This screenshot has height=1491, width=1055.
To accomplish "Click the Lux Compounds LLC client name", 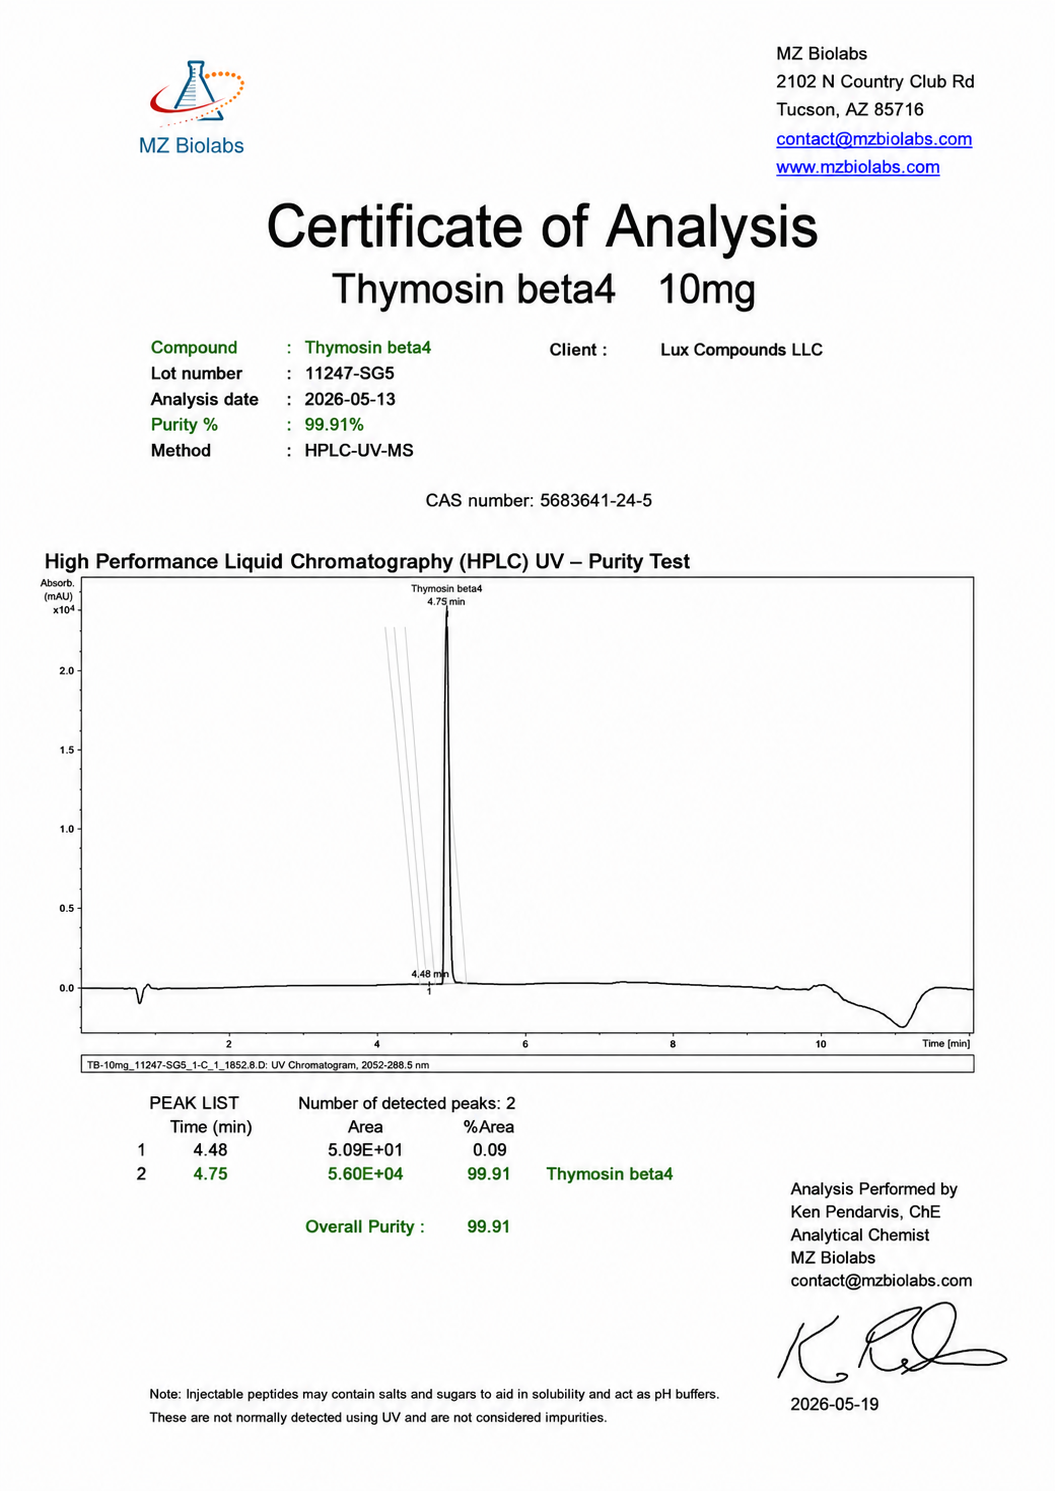I will (x=741, y=350).
